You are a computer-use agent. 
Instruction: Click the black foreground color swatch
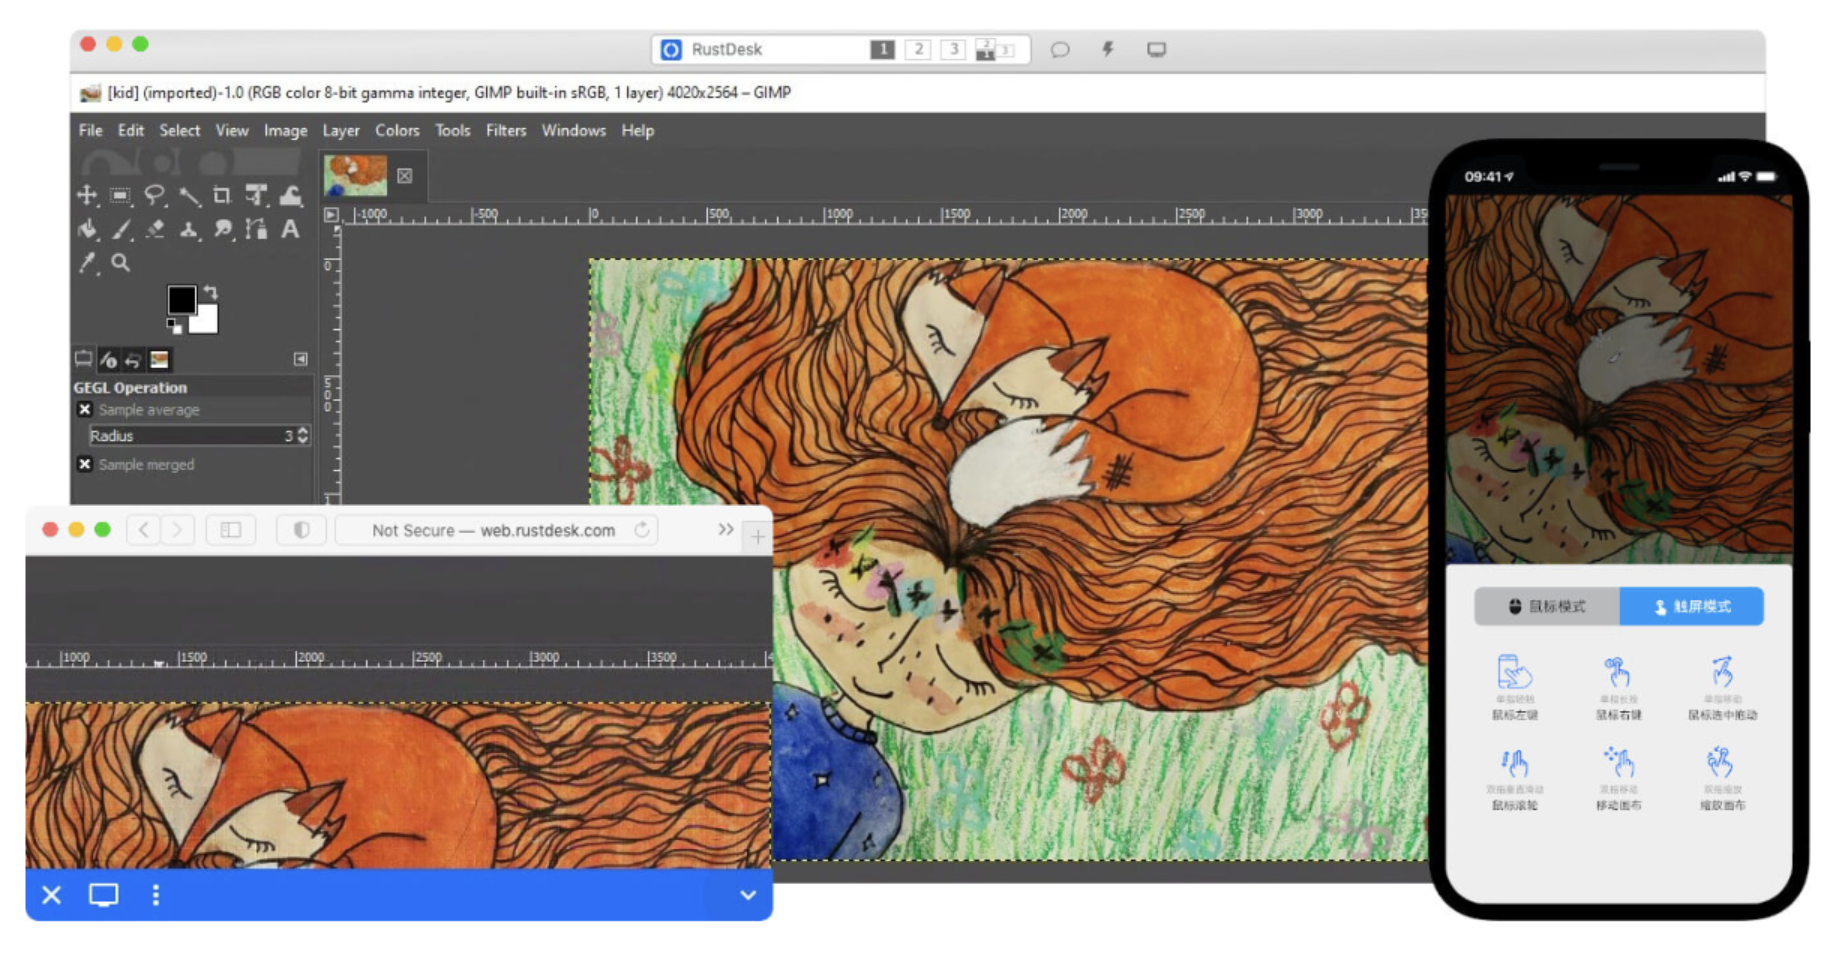[181, 299]
